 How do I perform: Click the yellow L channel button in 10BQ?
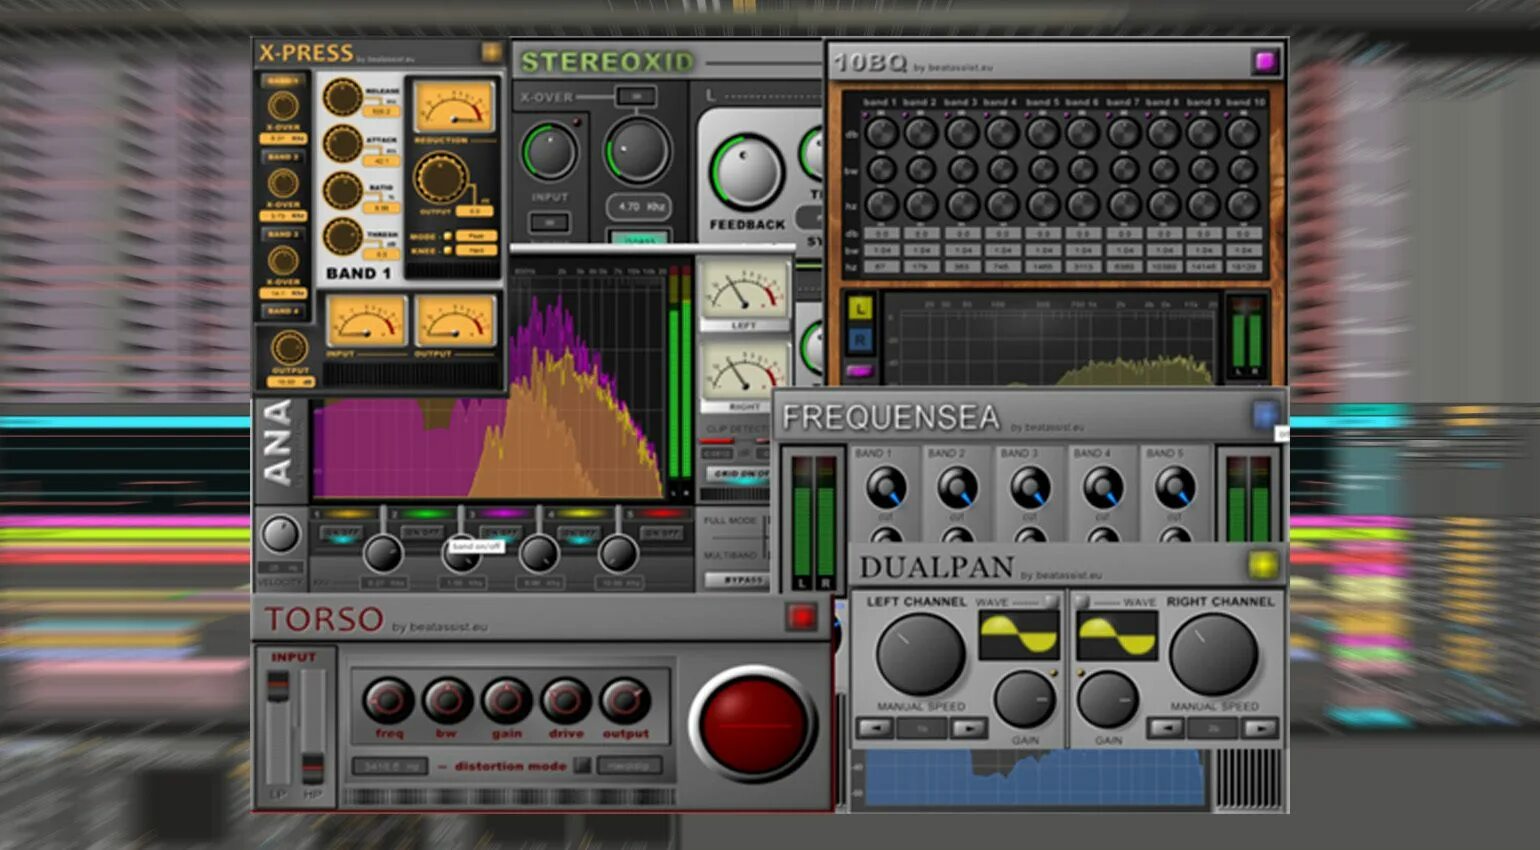click(x=860, y=308)
